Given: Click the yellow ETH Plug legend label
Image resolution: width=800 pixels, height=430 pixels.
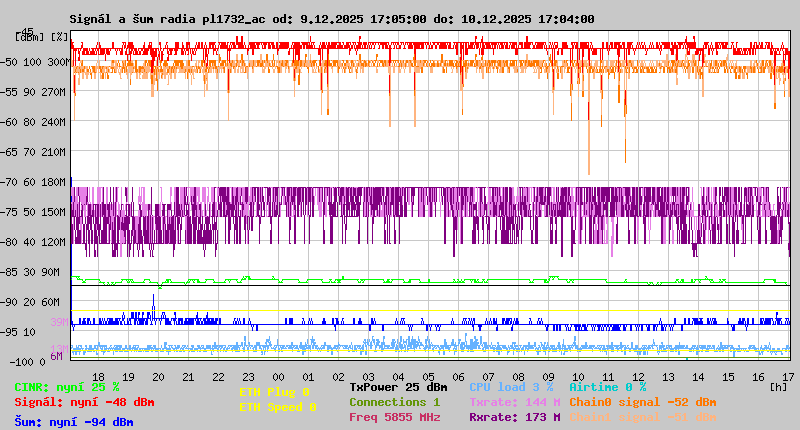Looking at the screenshot, I should pos(274,392).
